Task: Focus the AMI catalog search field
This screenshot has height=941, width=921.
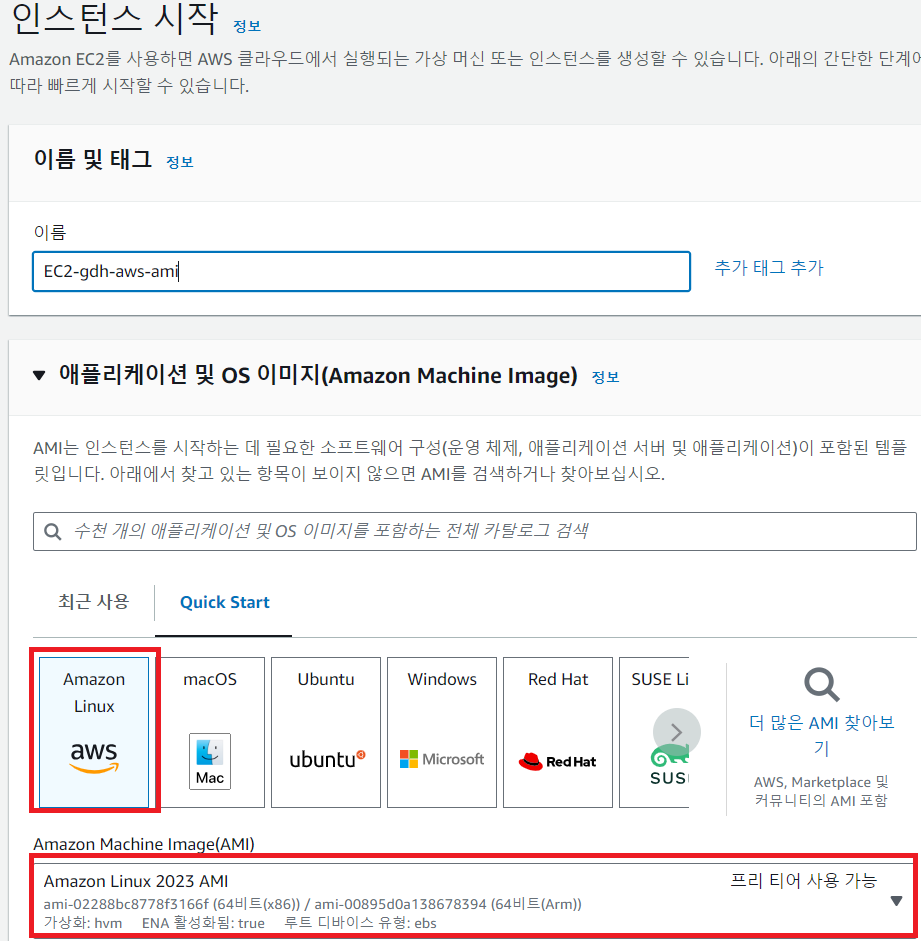Action: (475, 532)
